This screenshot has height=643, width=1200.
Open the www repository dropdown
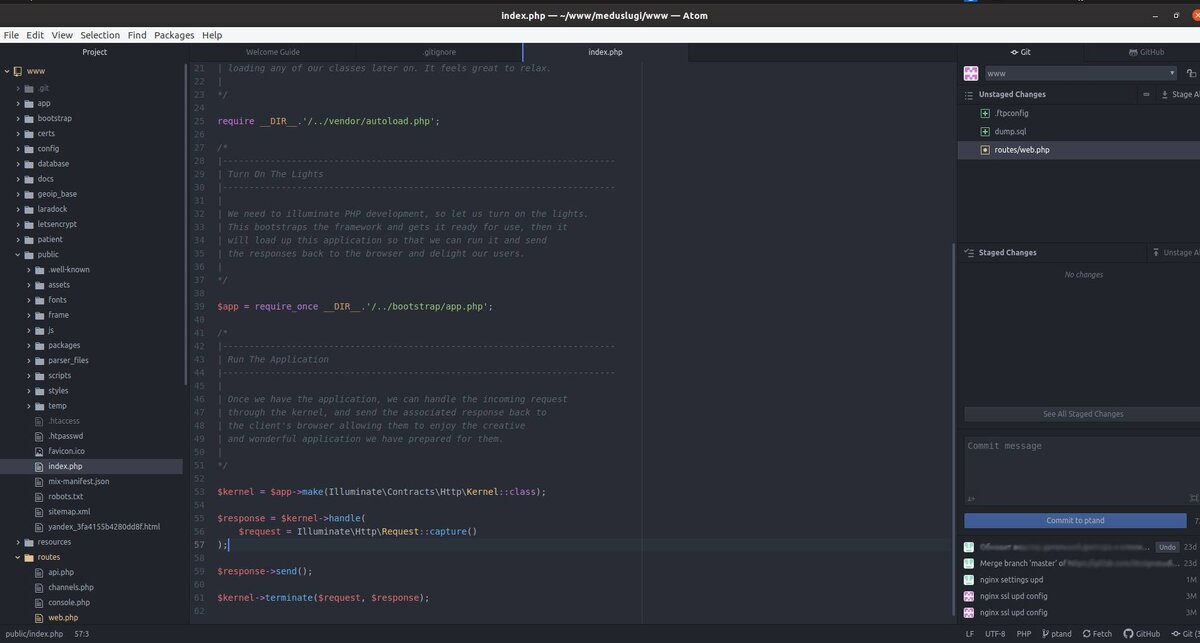[x=1078, y=73]
